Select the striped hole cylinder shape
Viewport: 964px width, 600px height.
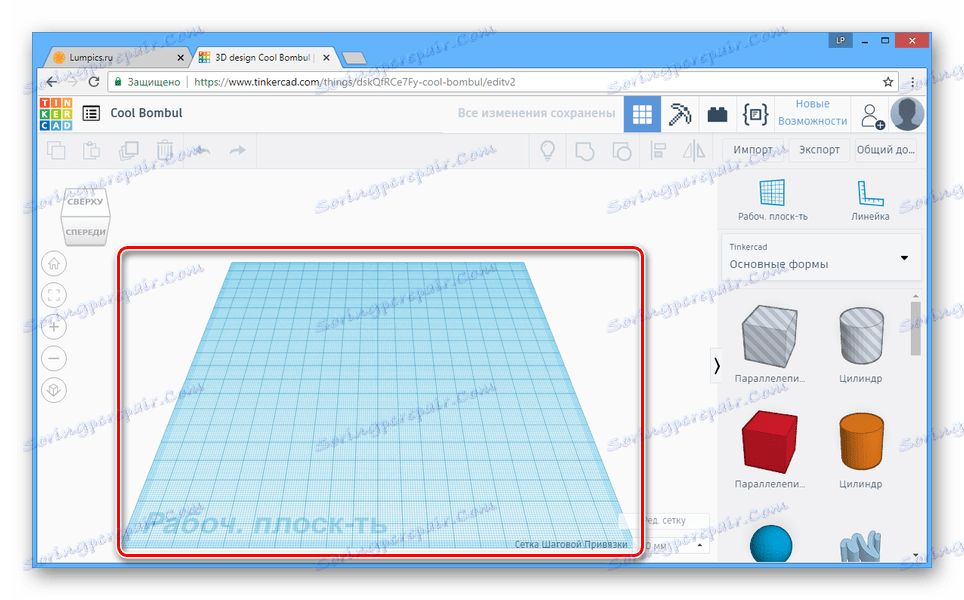pos(861,336)
